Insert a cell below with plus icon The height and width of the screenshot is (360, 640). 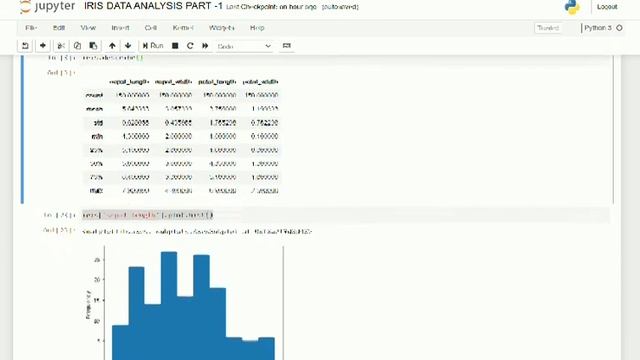click(43, 46)
